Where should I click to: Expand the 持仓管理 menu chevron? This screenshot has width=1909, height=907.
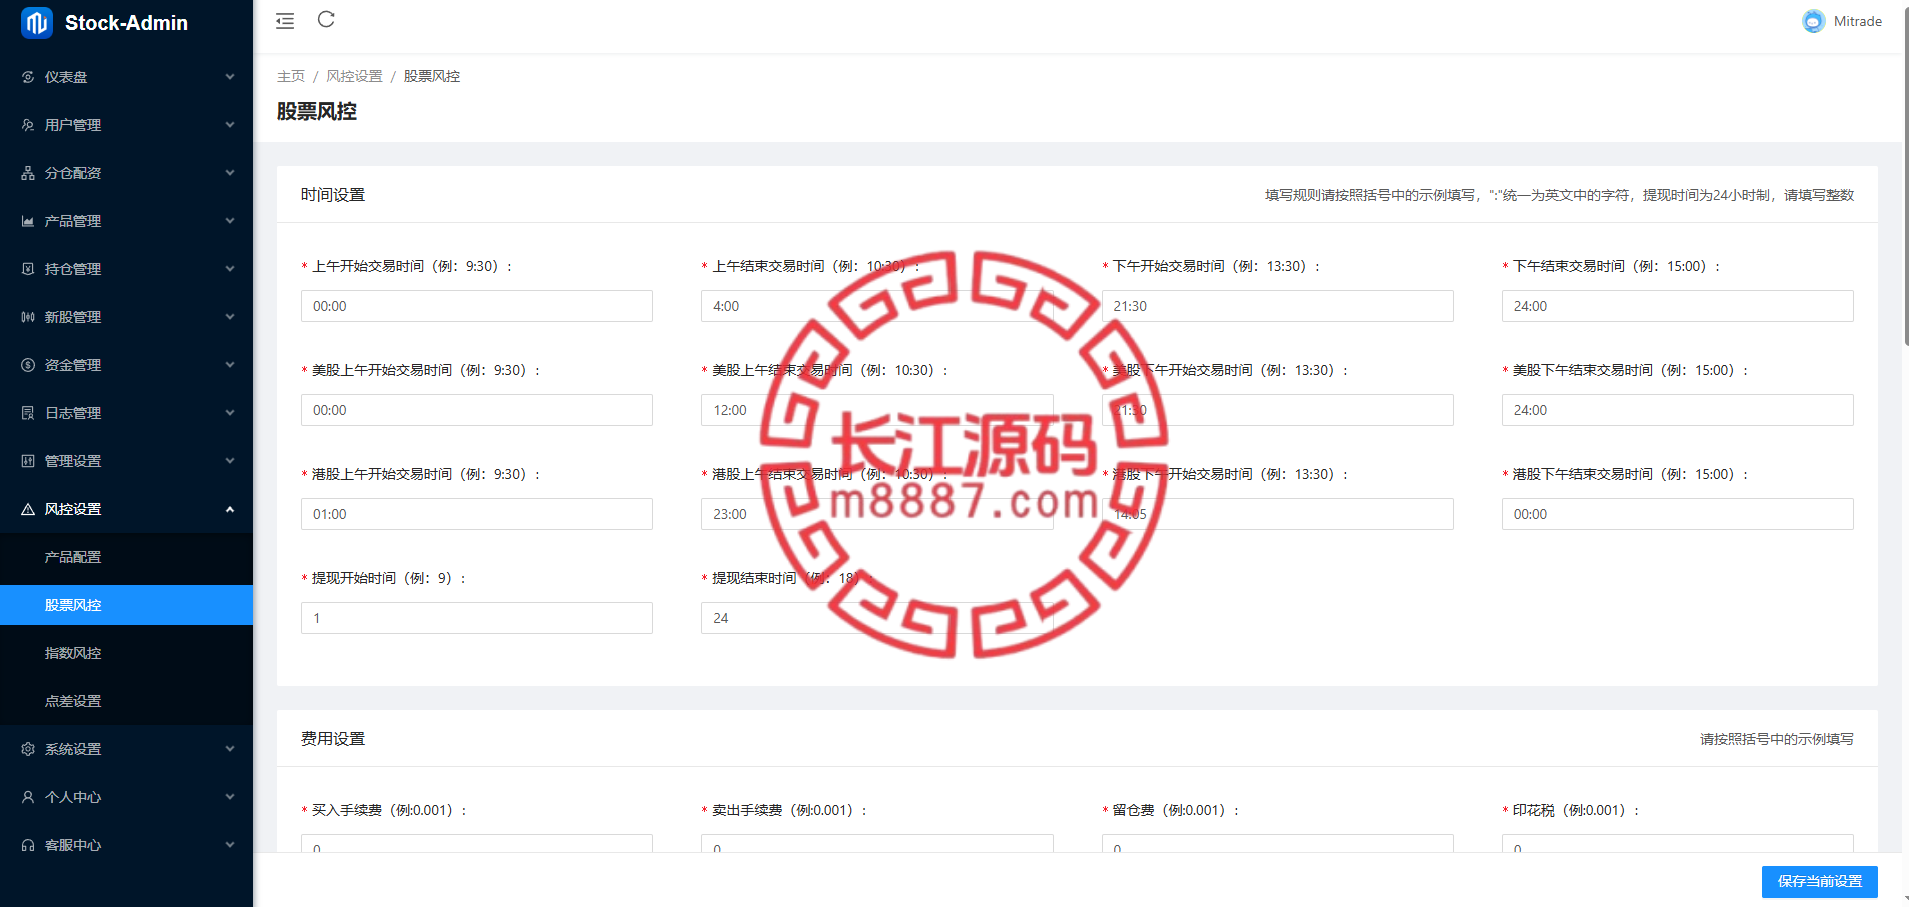tap(230, 269)
